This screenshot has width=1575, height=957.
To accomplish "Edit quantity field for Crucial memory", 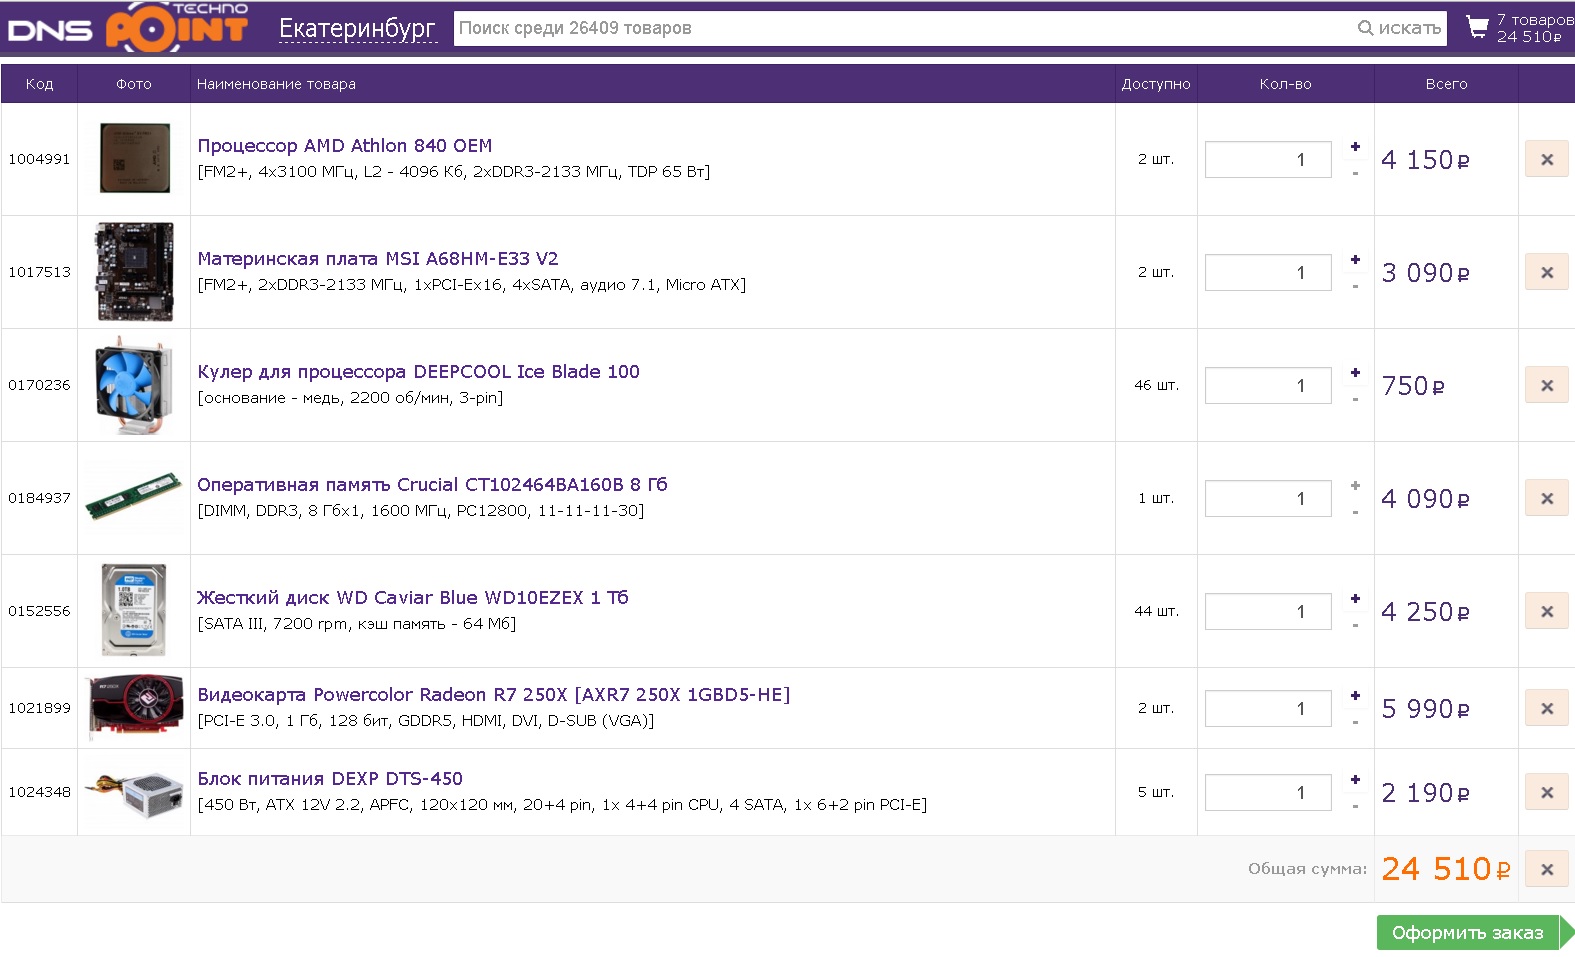I will point(1268,498).
